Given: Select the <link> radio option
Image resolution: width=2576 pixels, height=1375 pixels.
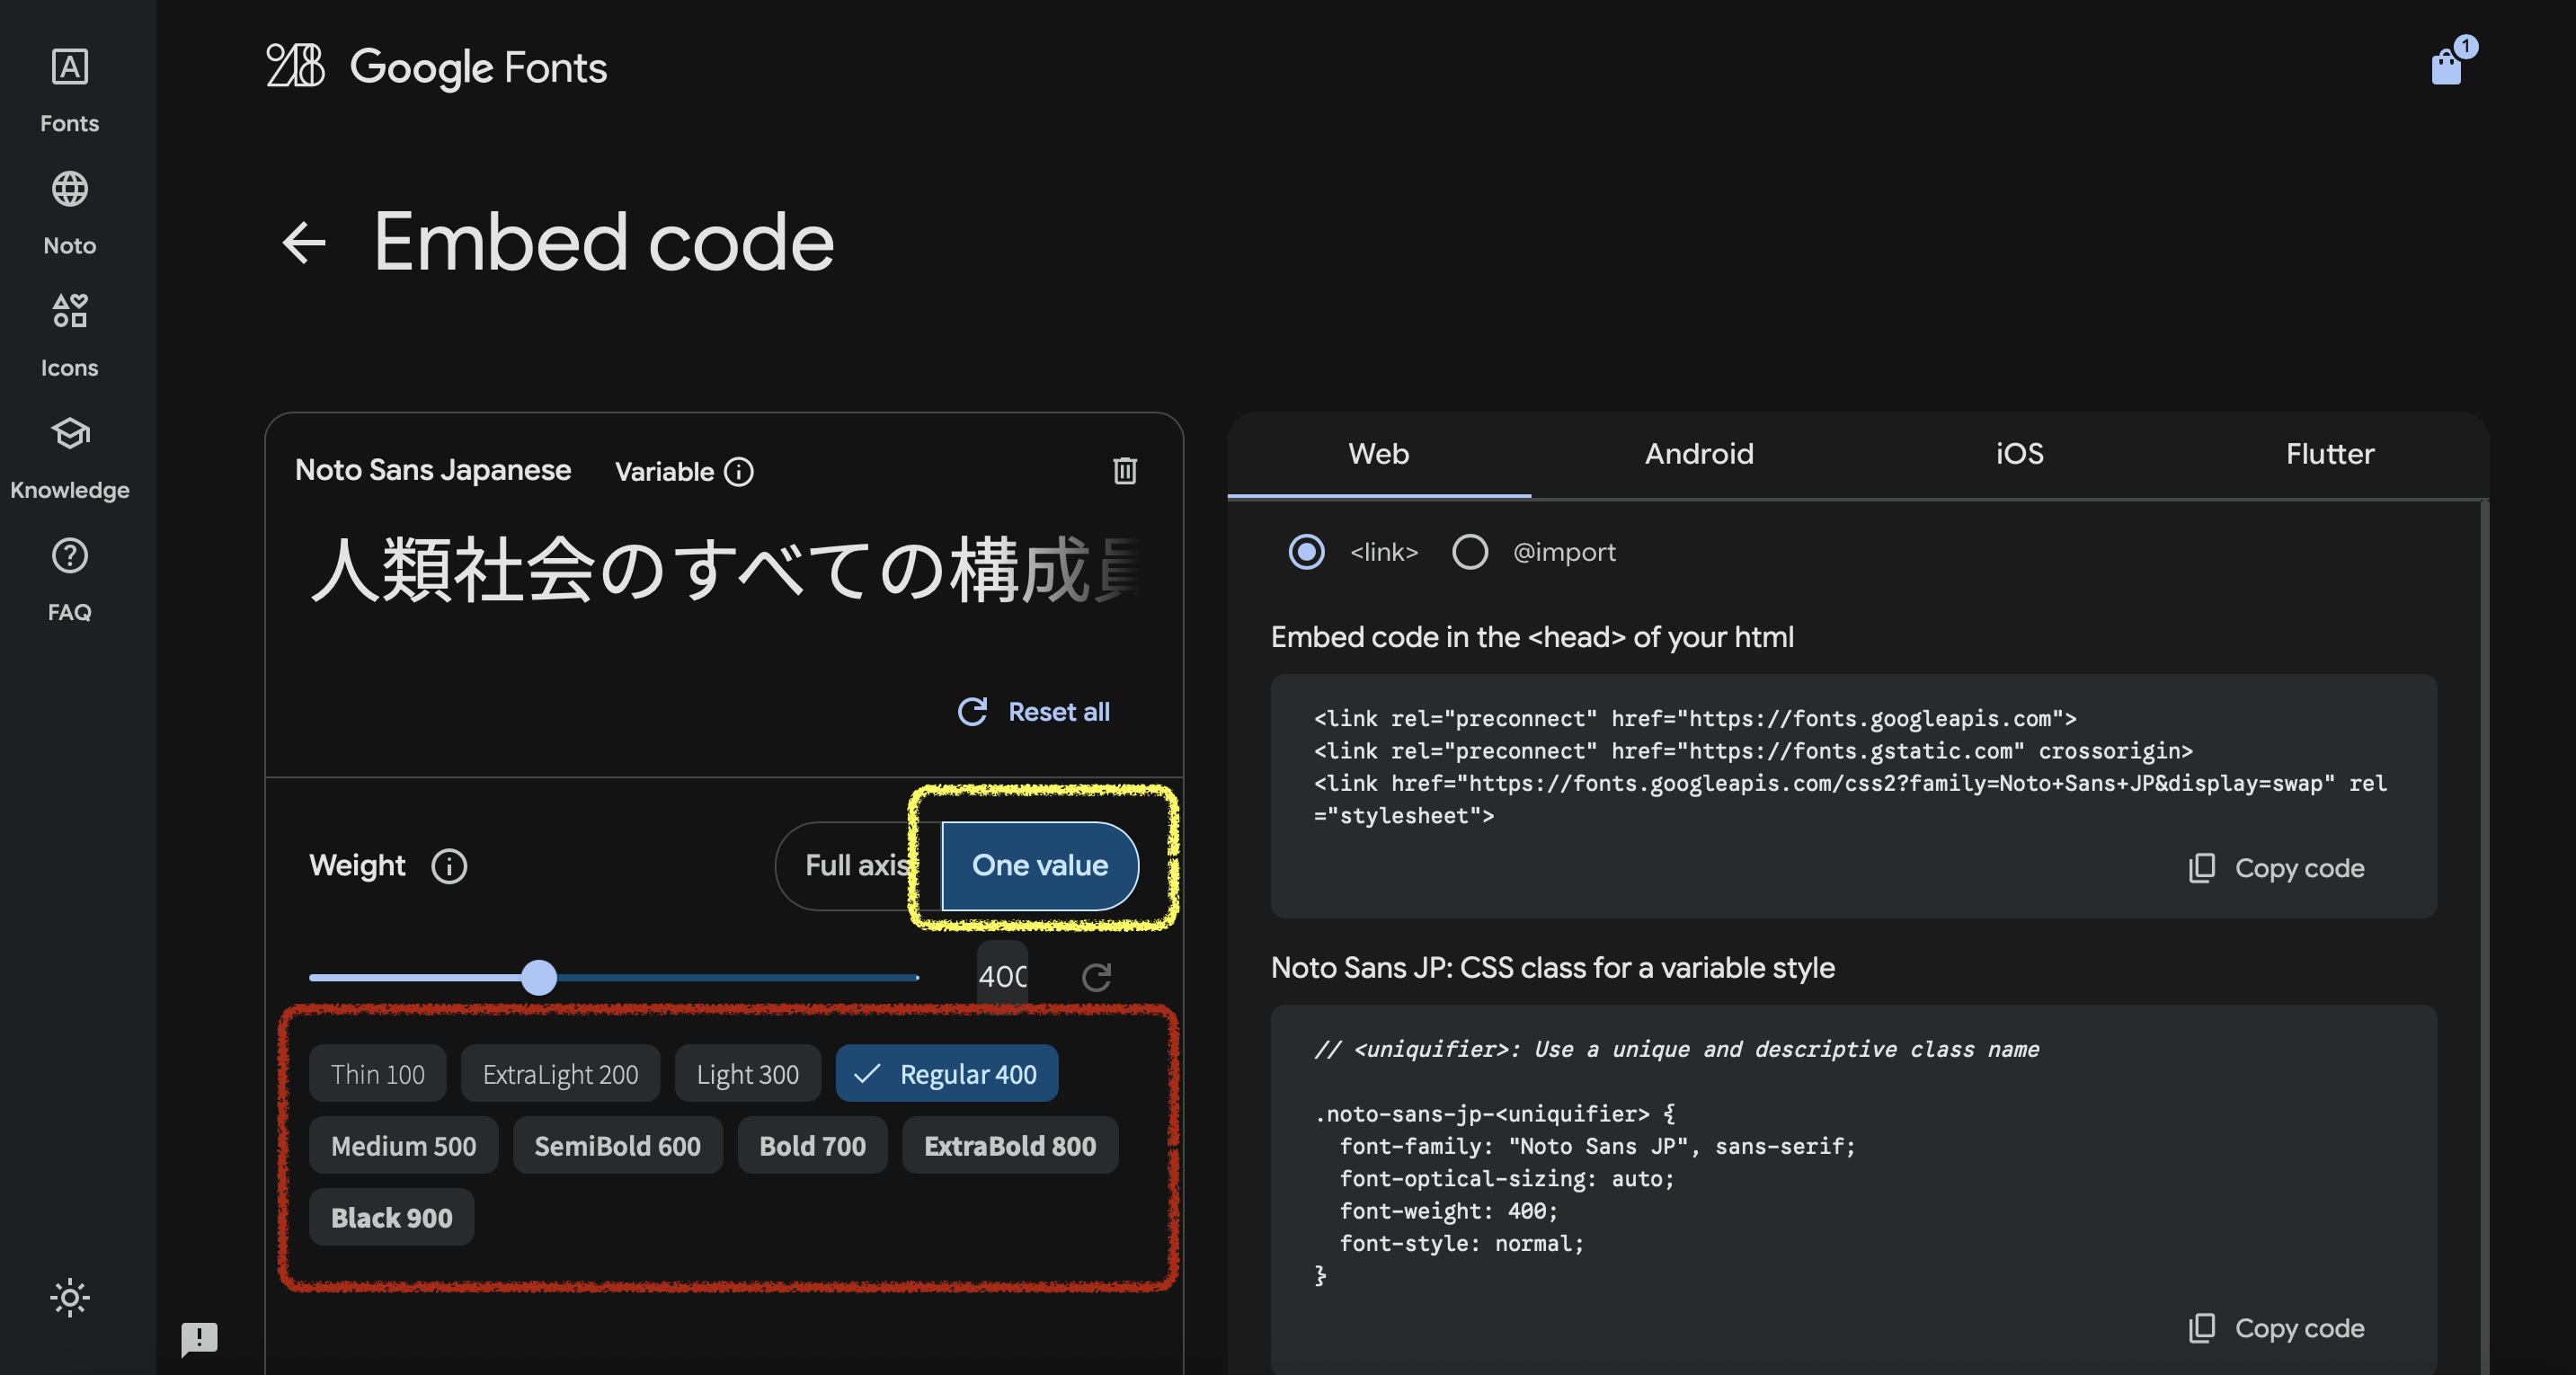Looking at the screenshot, I should point(1306,552).
